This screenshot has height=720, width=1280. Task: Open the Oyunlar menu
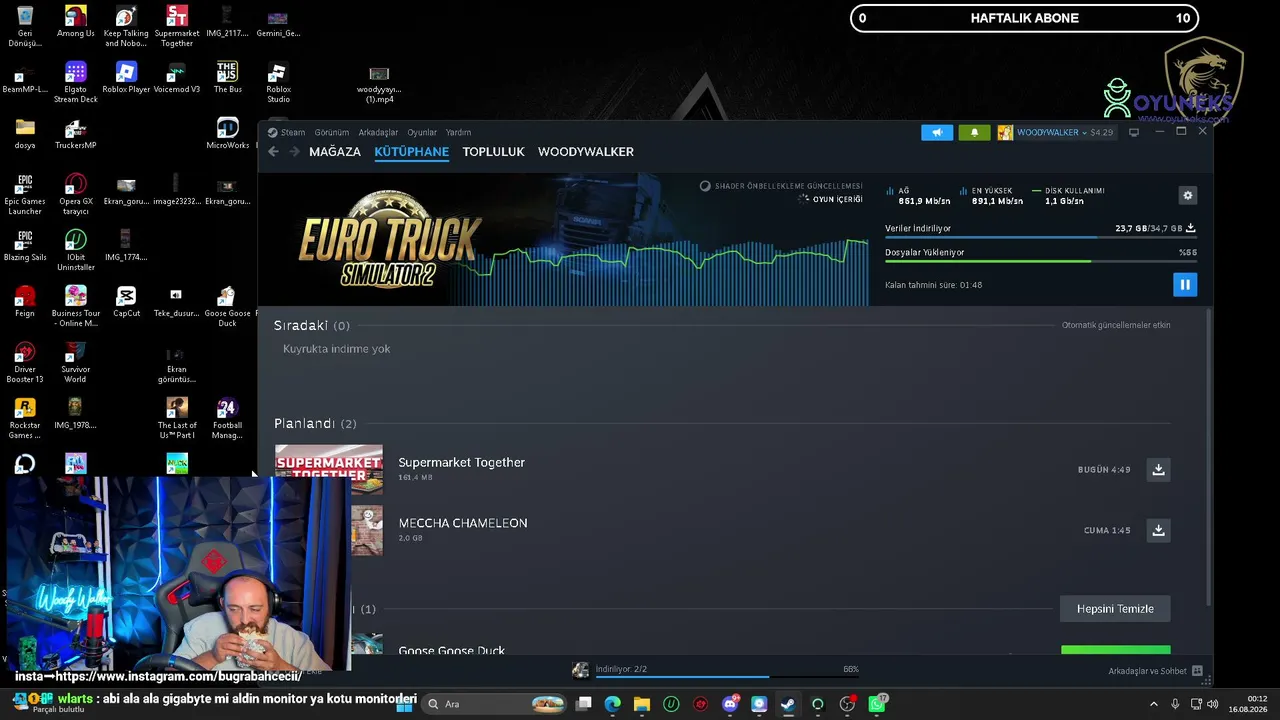click(422, 132)
